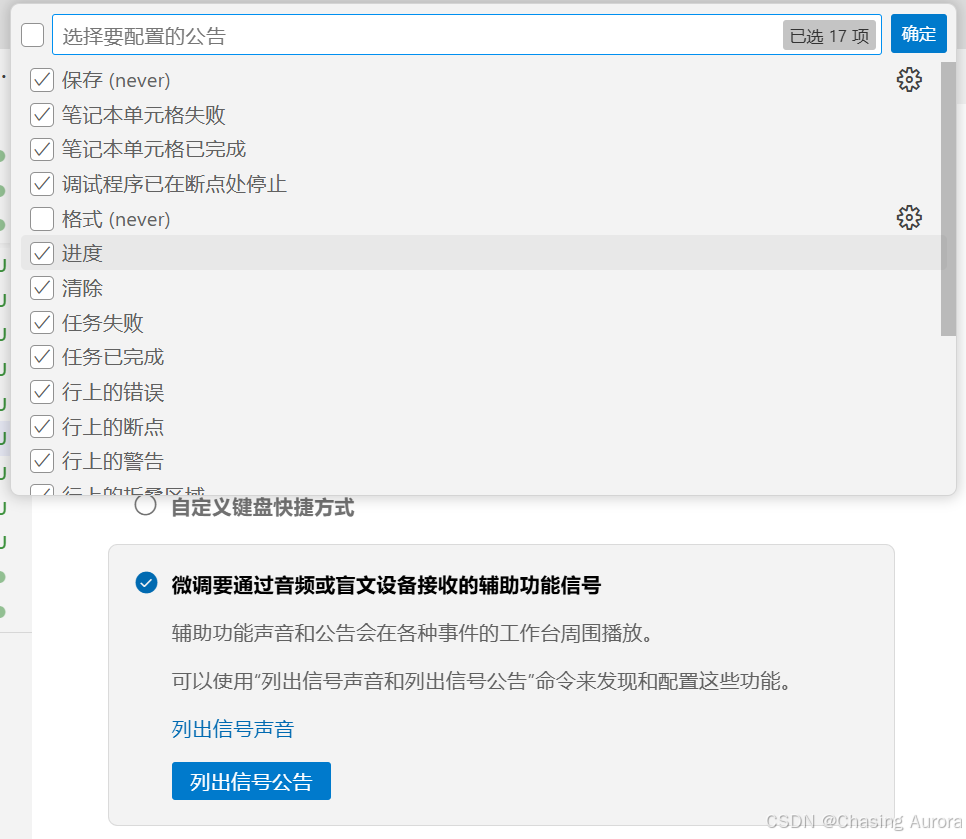
Task: Uncheck 调试程序已在断点处停止
Action: coord(41,183)
